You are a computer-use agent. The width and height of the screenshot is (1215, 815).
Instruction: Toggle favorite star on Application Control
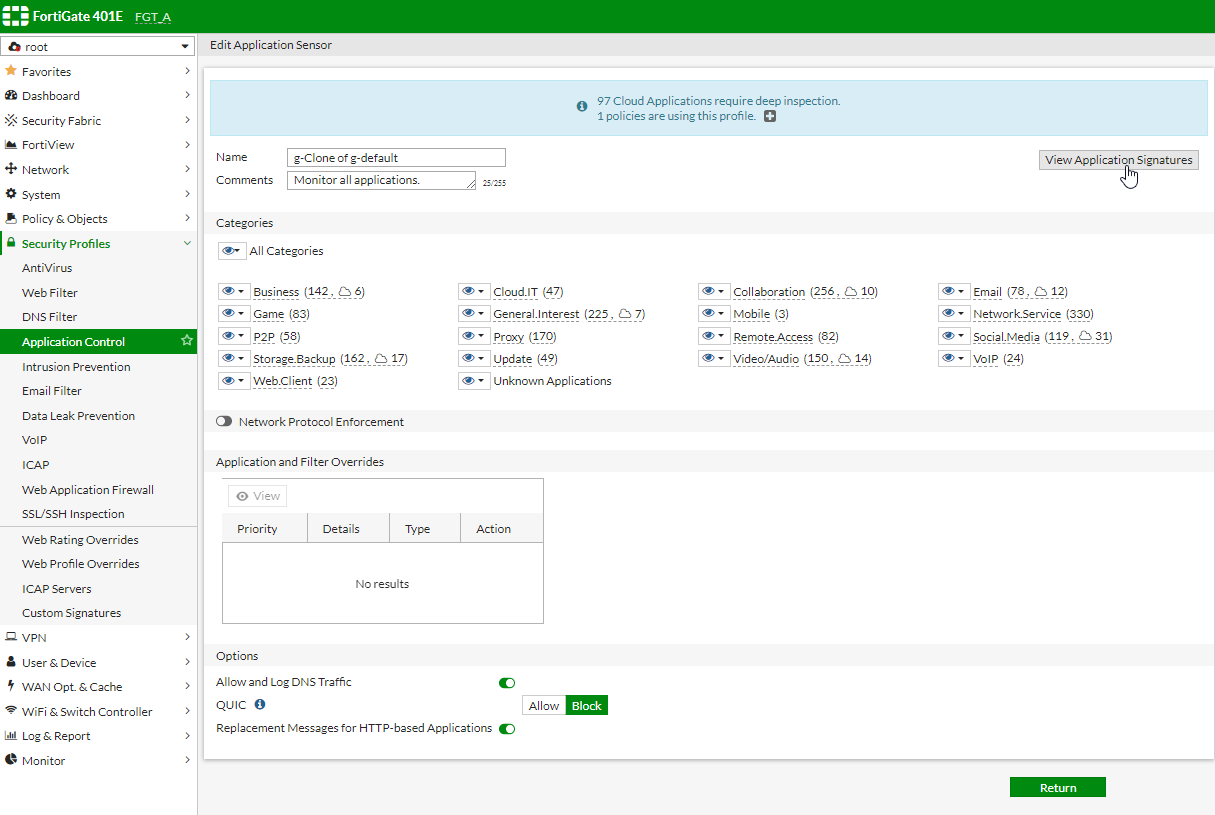(x=186, y=341)
